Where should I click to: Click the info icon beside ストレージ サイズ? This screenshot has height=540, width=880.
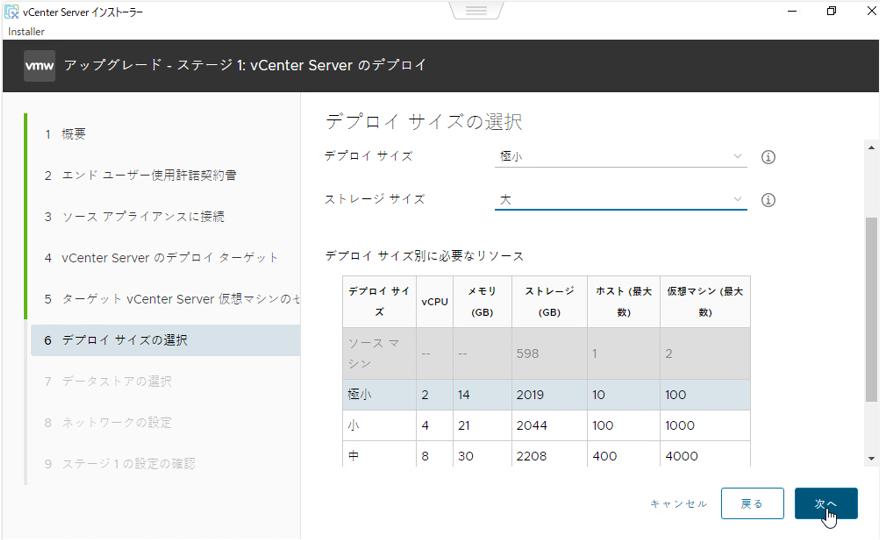click(x=768, y=200)
